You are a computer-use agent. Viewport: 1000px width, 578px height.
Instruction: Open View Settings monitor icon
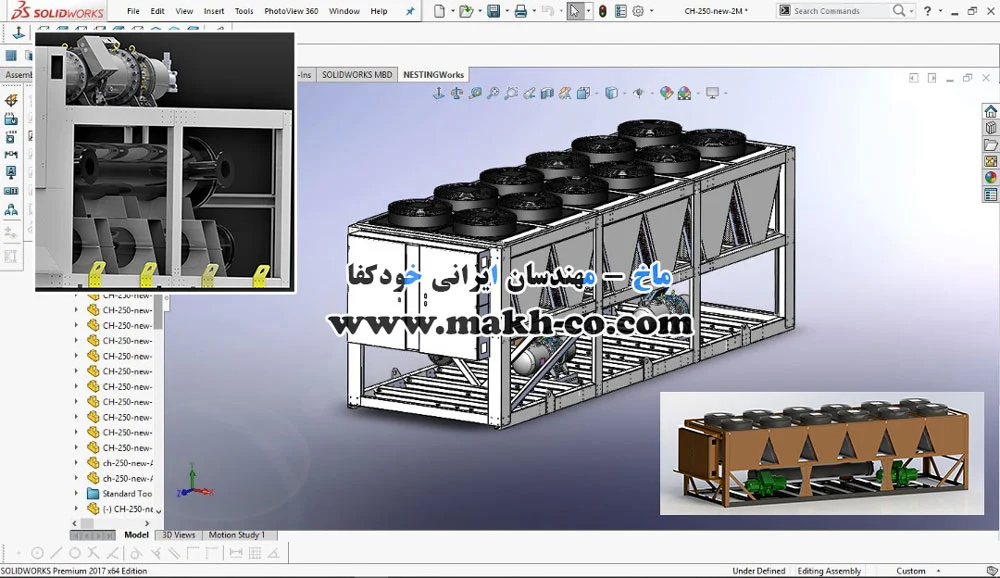pos(712,93)
